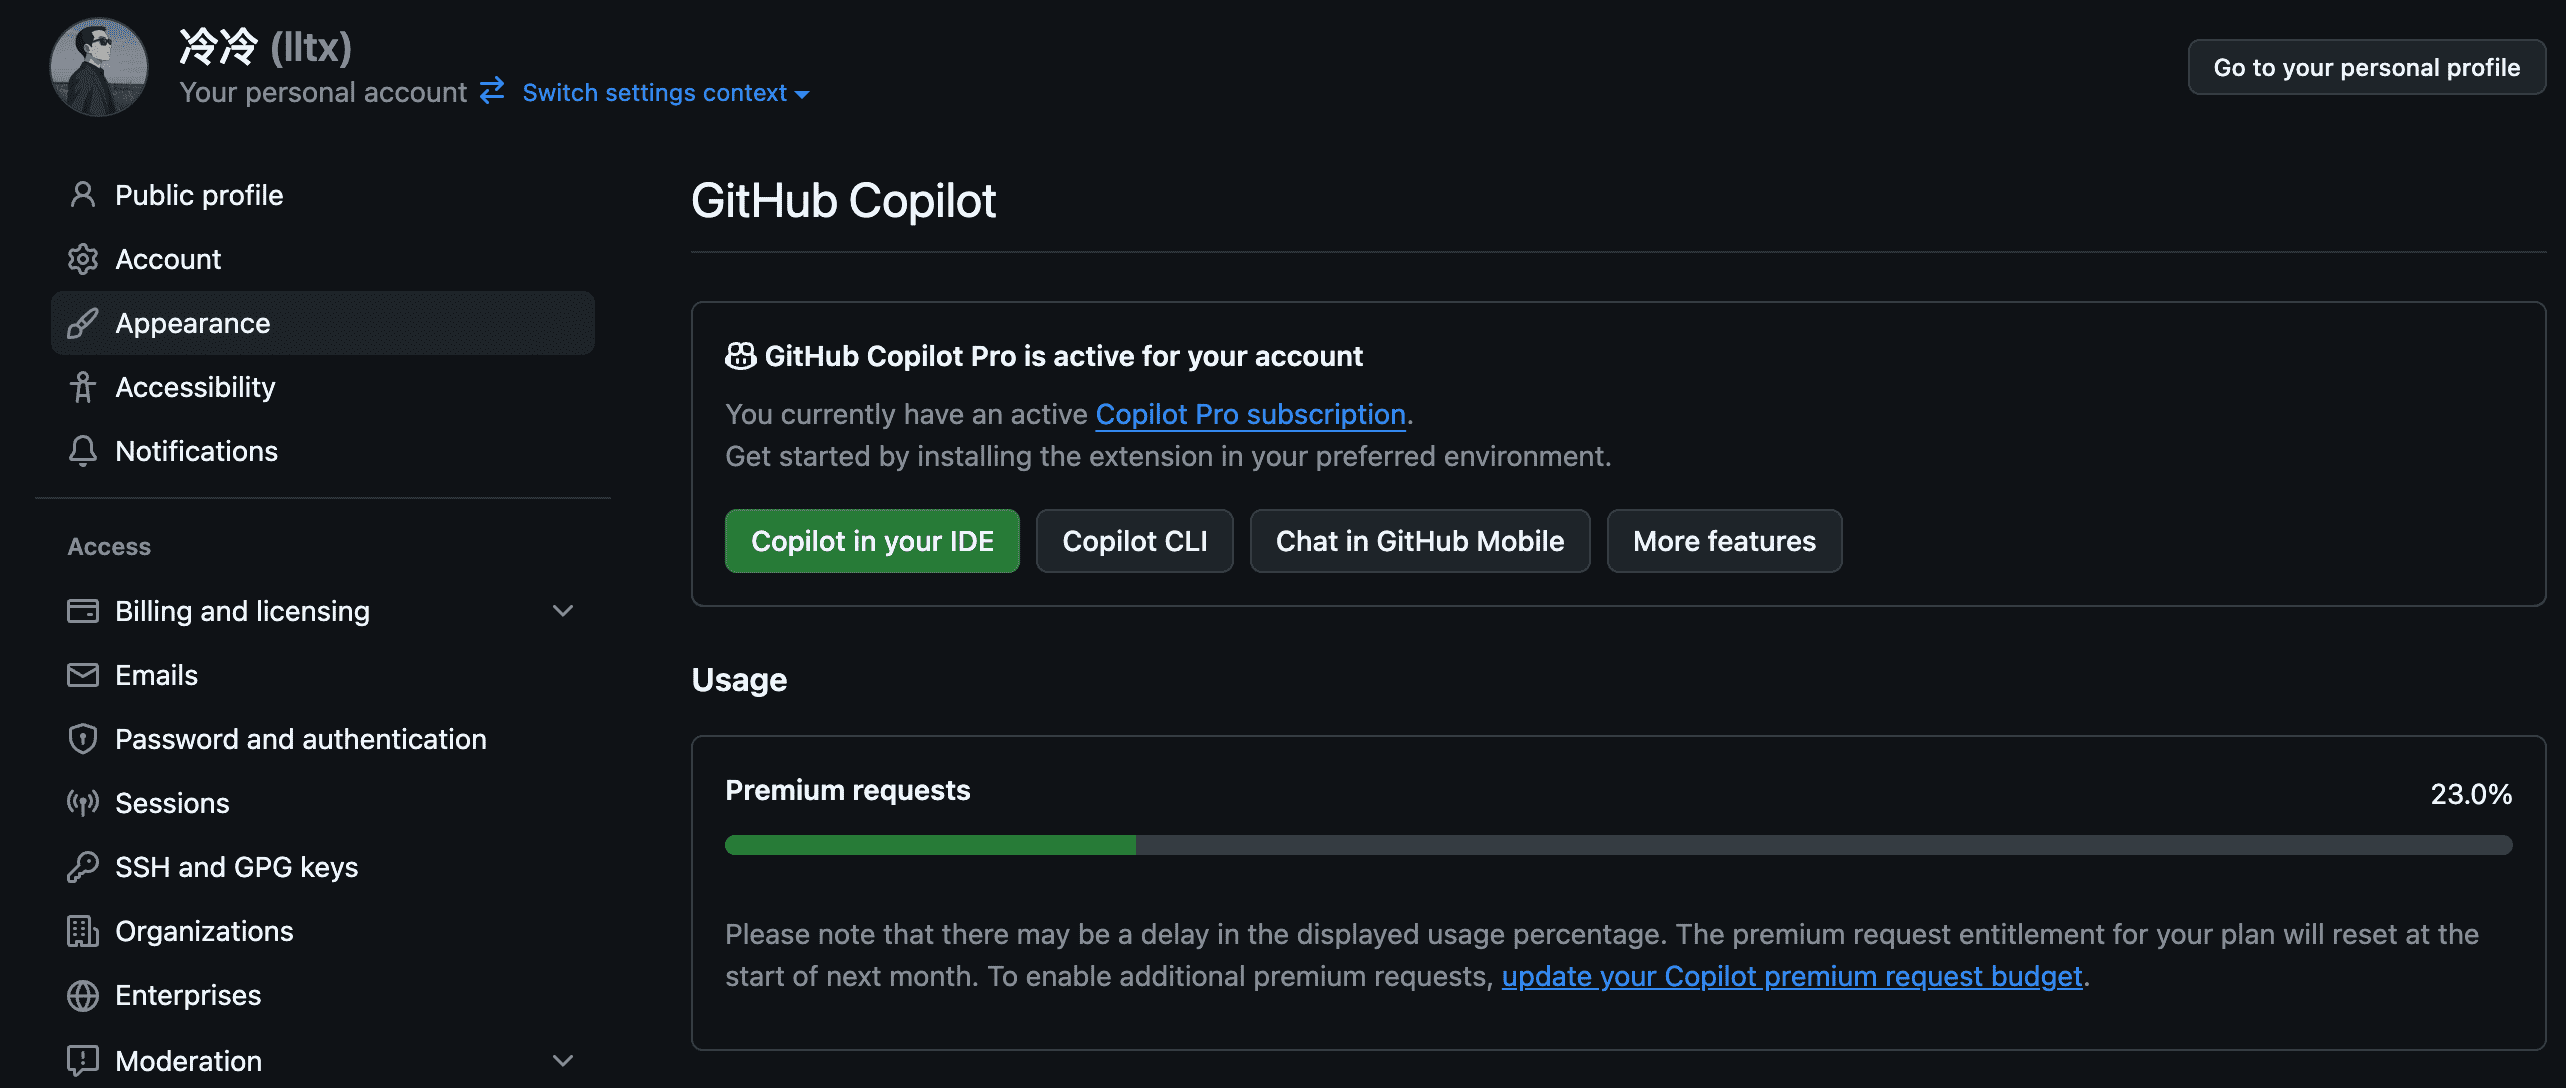2566x1088 pixels.
Task: Open the Copilot Pro subscription link
Action: click(1249, 413)
